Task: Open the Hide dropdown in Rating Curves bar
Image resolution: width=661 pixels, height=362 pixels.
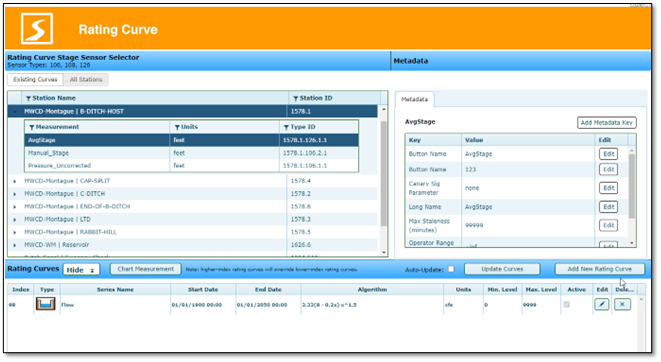Action: pyautogui.click(x=81, y=270)
